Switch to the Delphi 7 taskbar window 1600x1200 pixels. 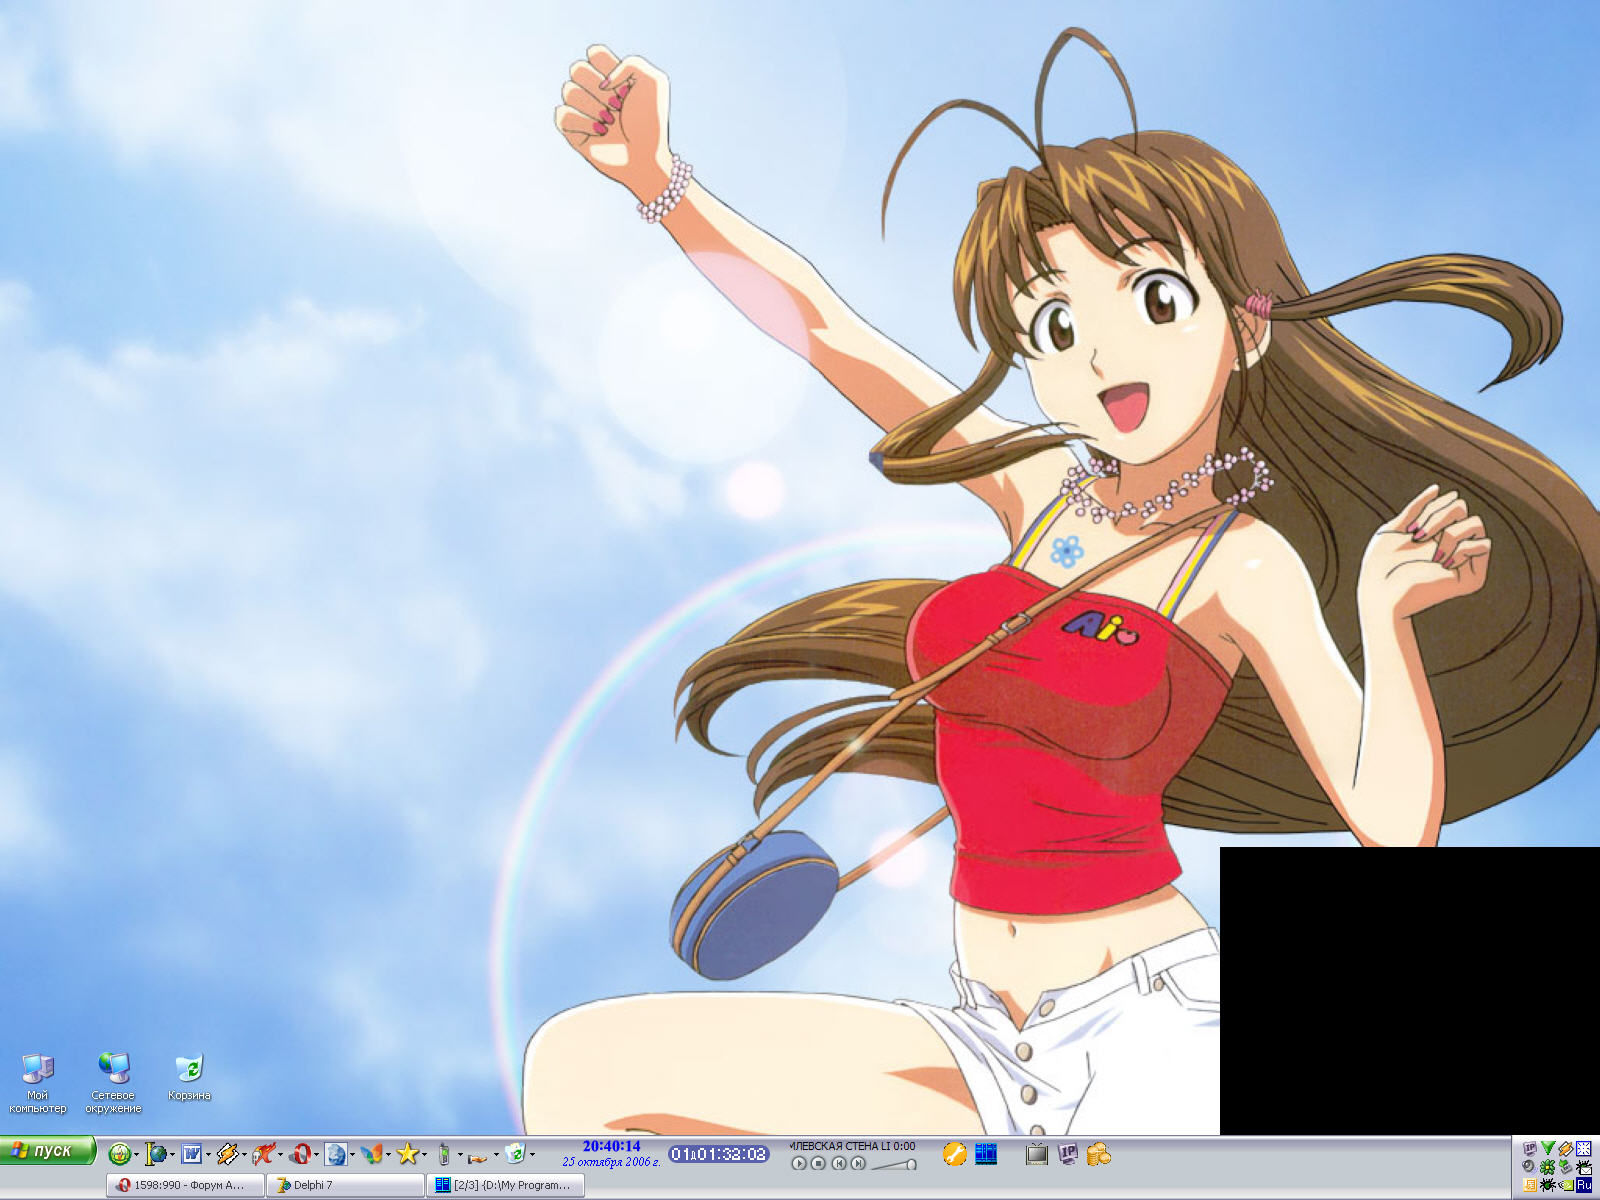(x=345, y=1185)
